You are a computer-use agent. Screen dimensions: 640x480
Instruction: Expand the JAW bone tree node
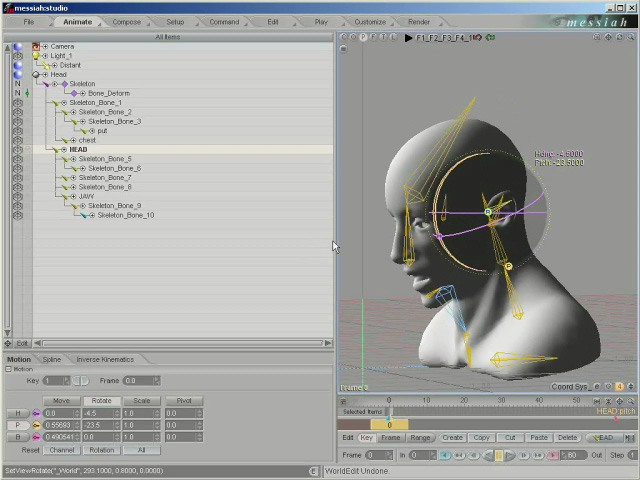point(73,197)
